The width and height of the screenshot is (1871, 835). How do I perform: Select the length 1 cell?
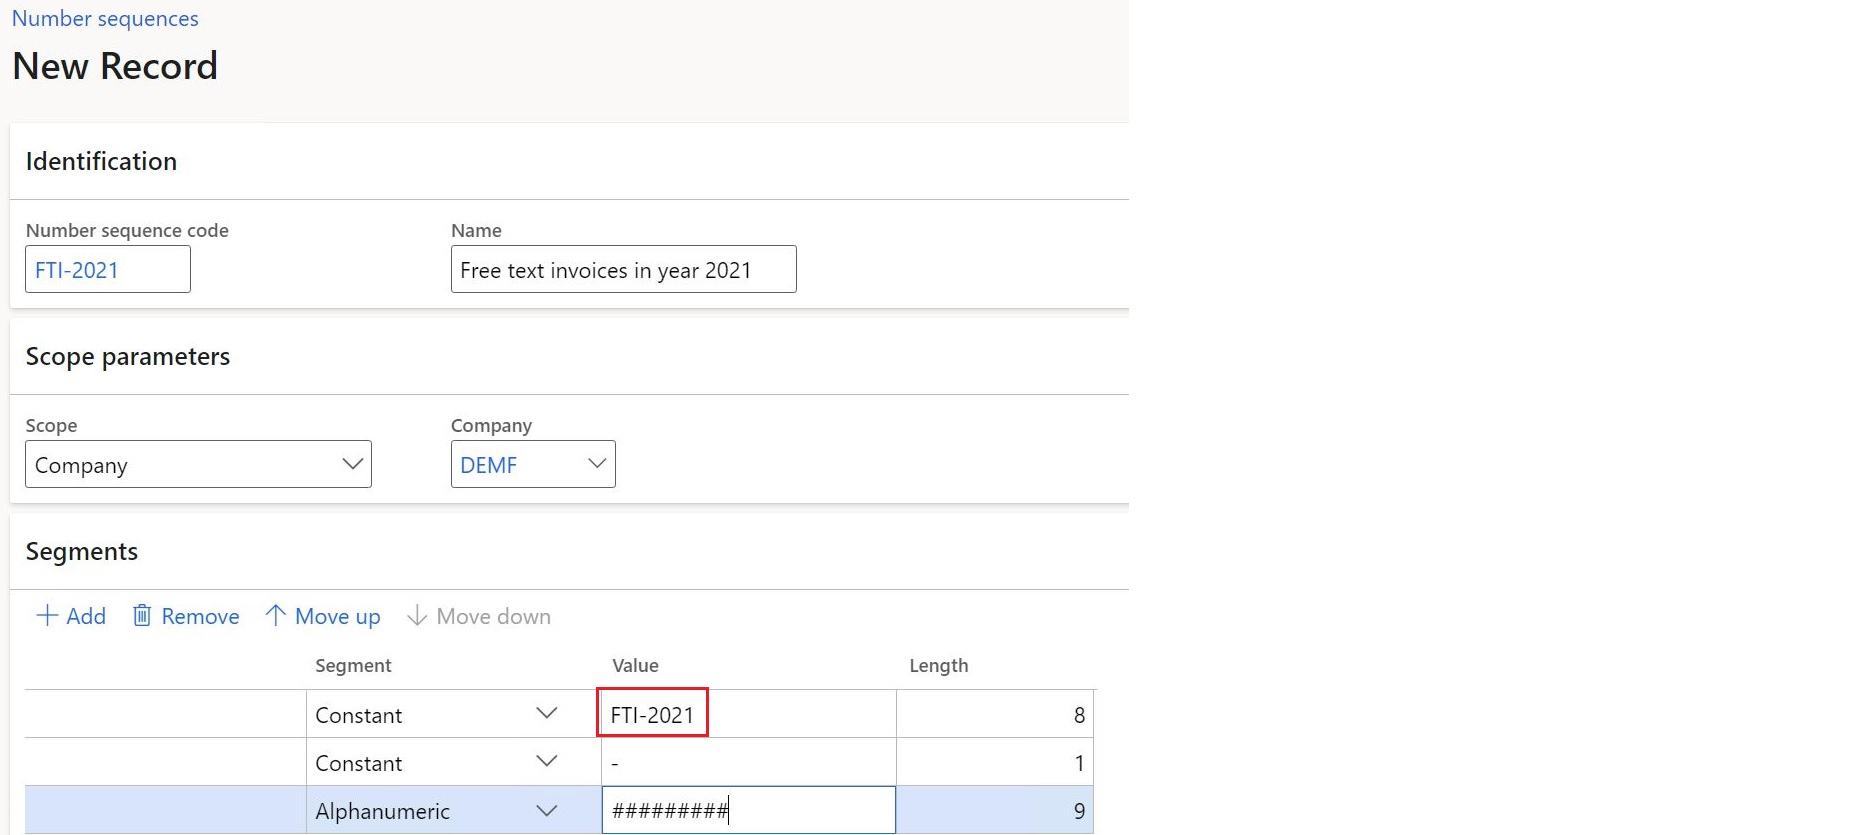click(x=995, y=762)
